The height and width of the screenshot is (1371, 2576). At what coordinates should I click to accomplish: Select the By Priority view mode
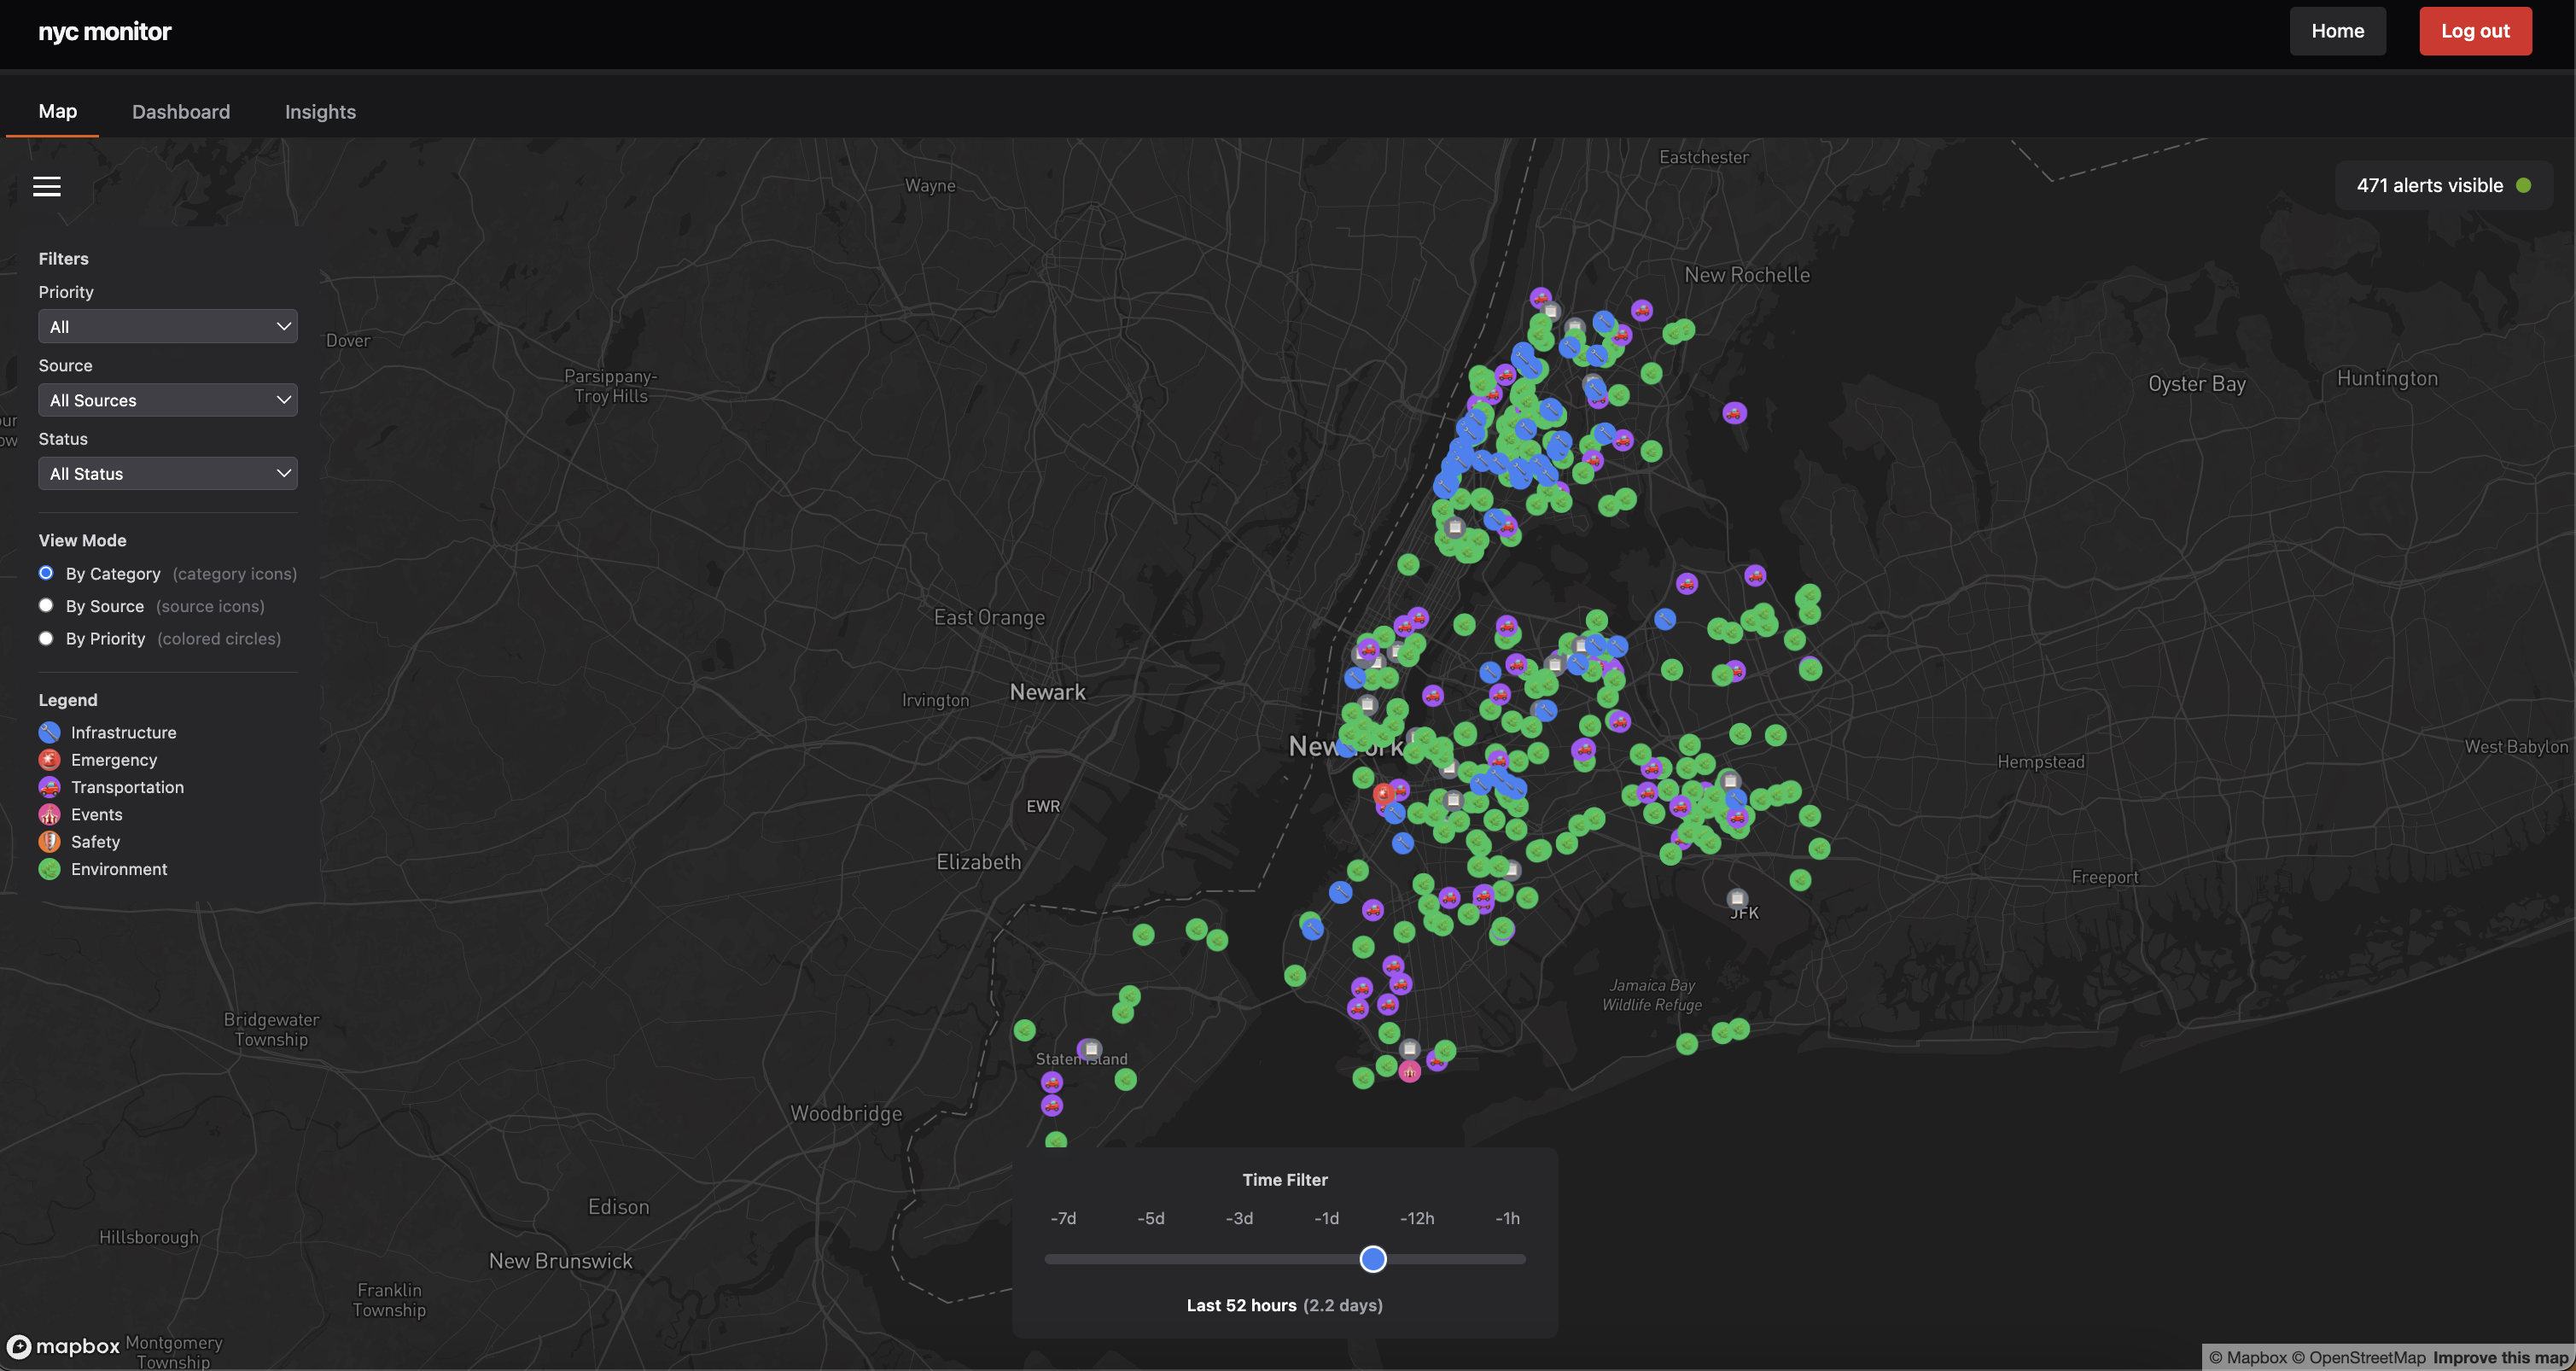[x=46, y=639]
